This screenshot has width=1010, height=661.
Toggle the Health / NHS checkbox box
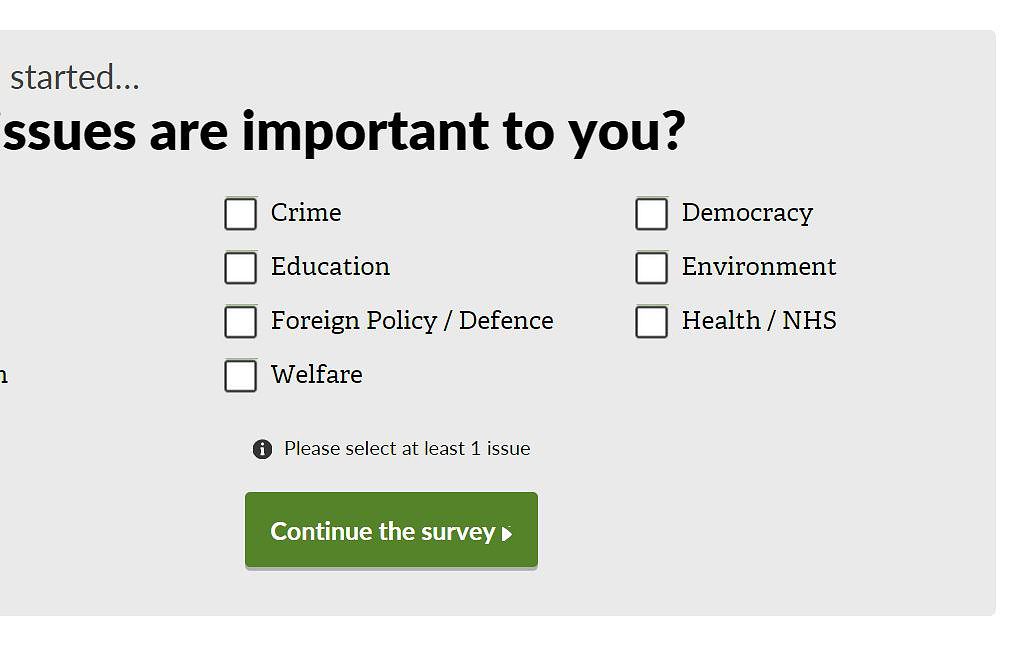[652, 322]
